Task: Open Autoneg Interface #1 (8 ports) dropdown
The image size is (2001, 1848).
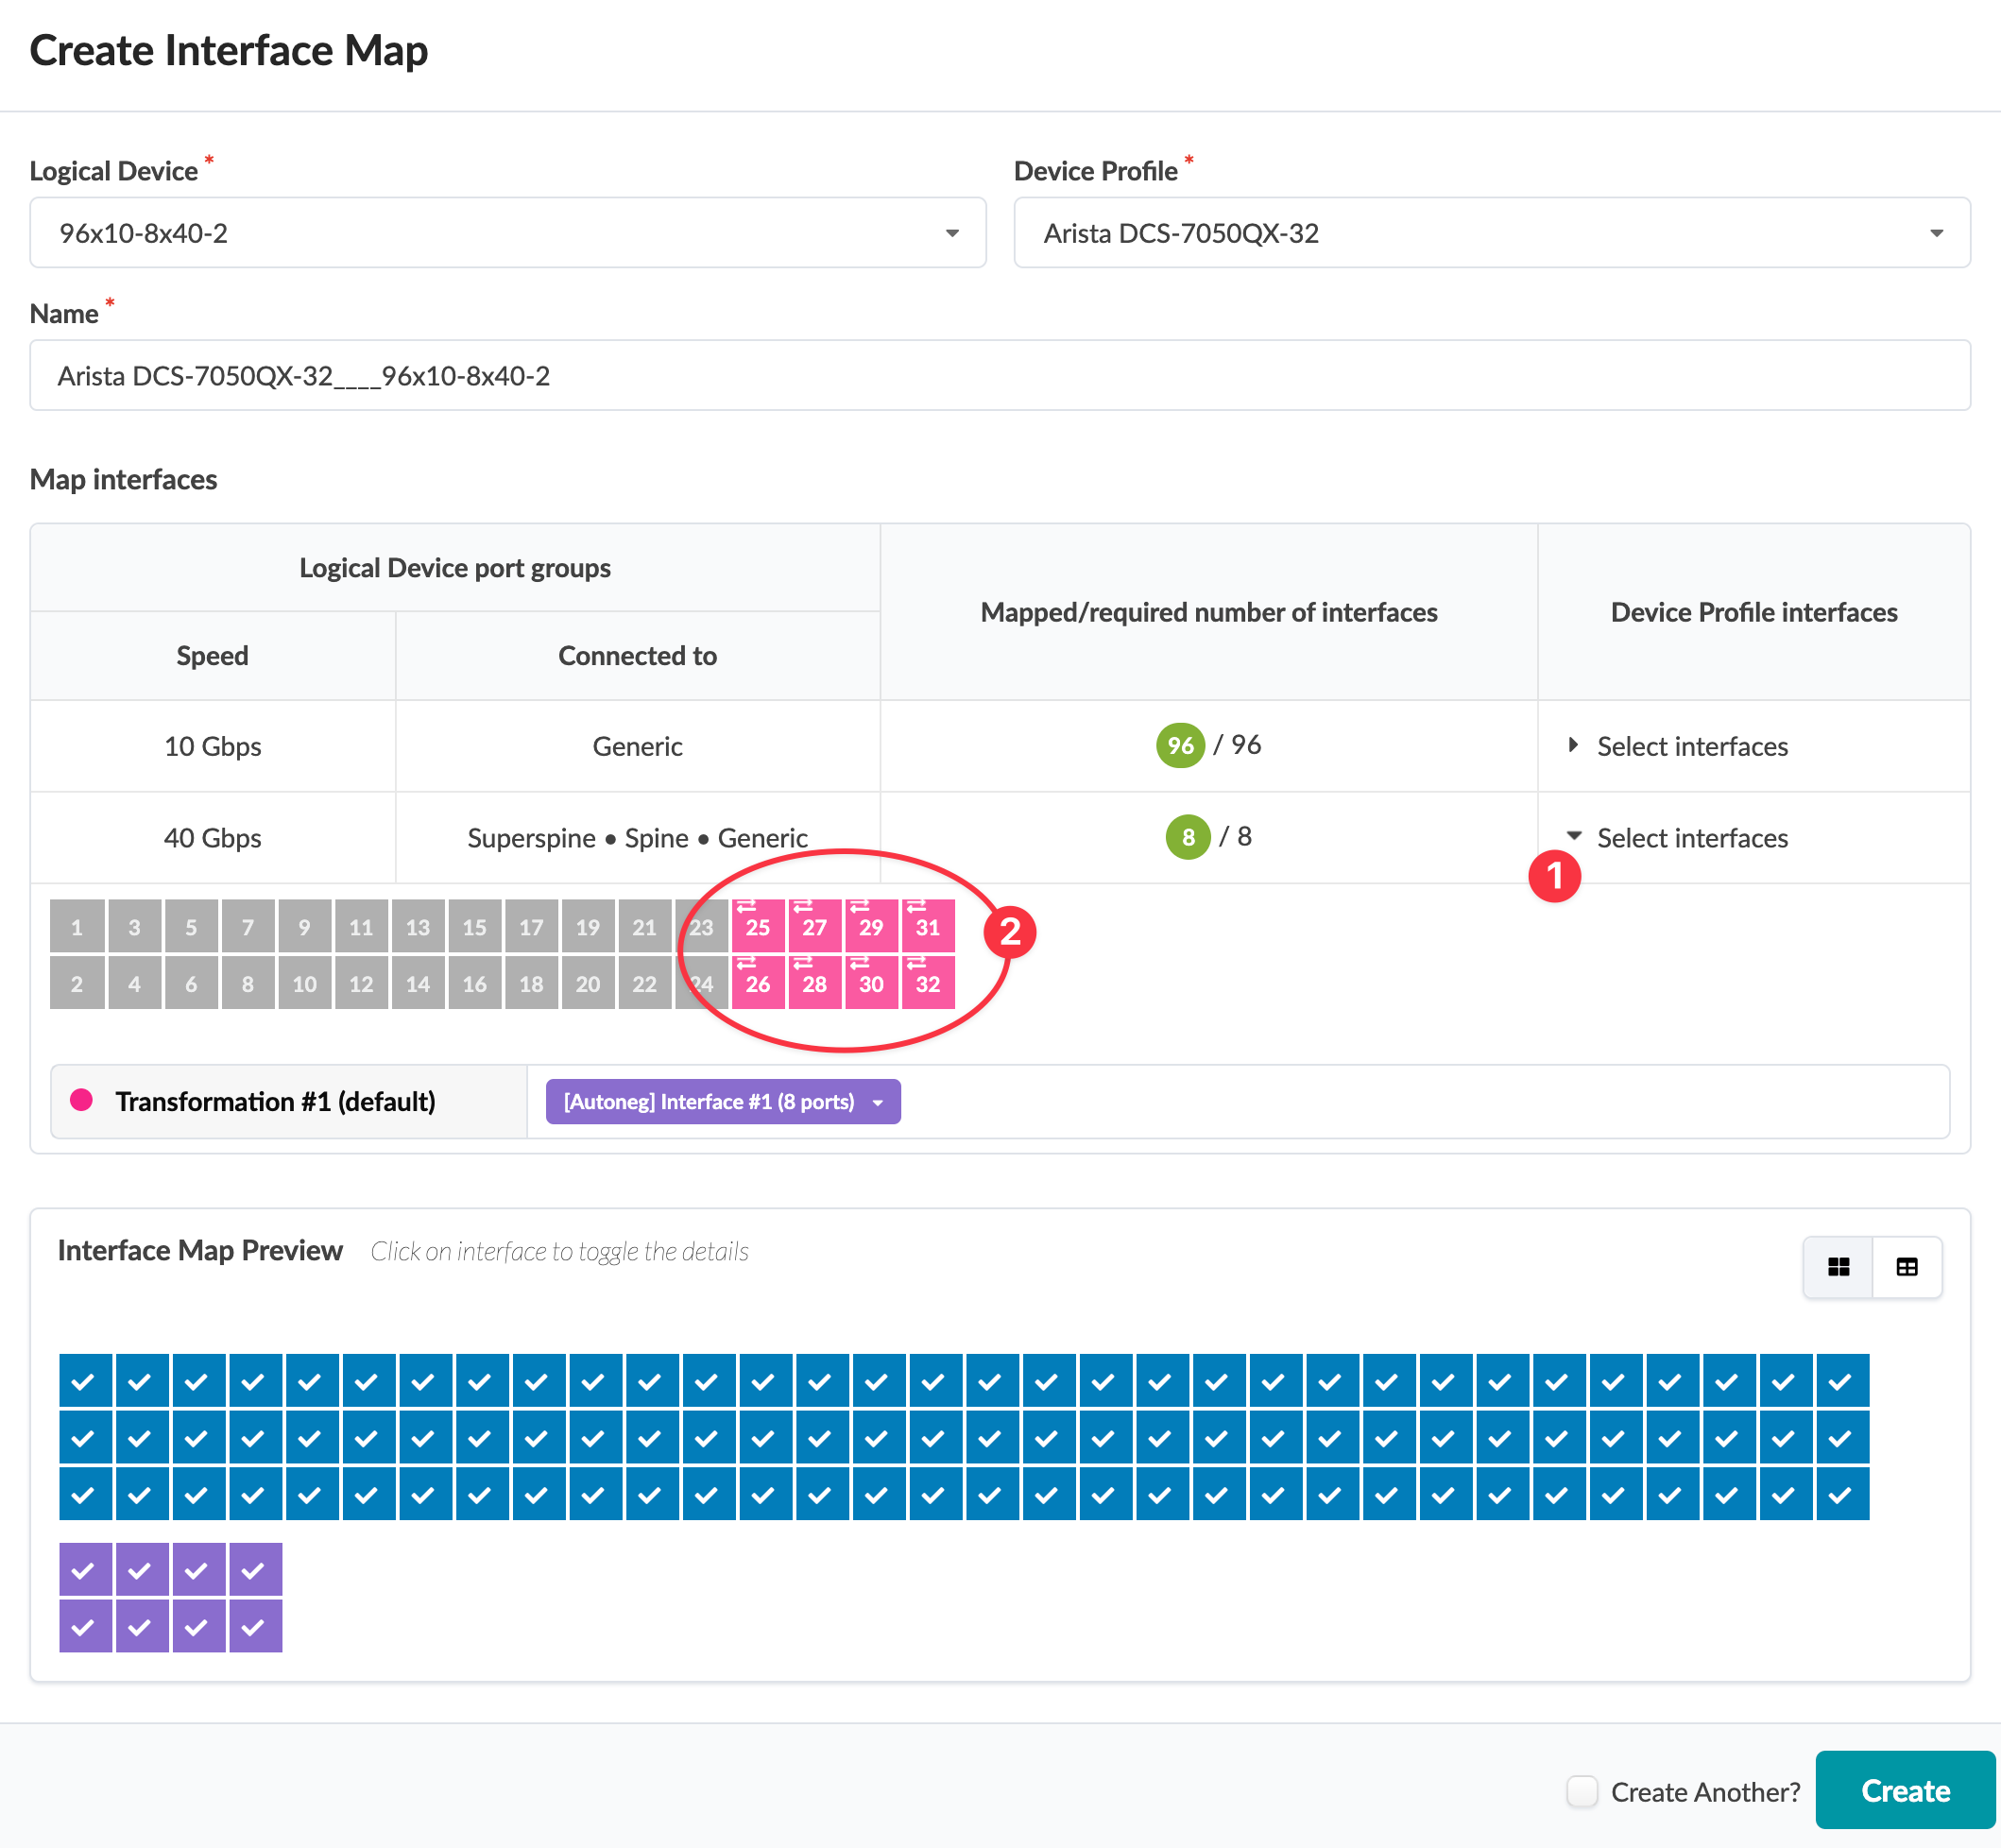Action: coord(722,1101)
